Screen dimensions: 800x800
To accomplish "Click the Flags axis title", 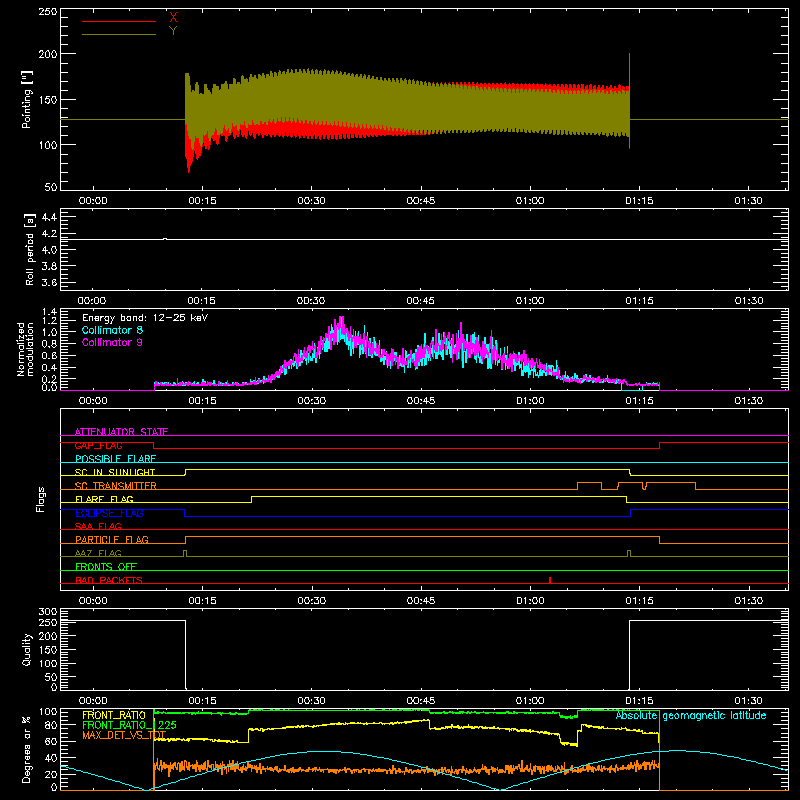I will tap(41, 499).
